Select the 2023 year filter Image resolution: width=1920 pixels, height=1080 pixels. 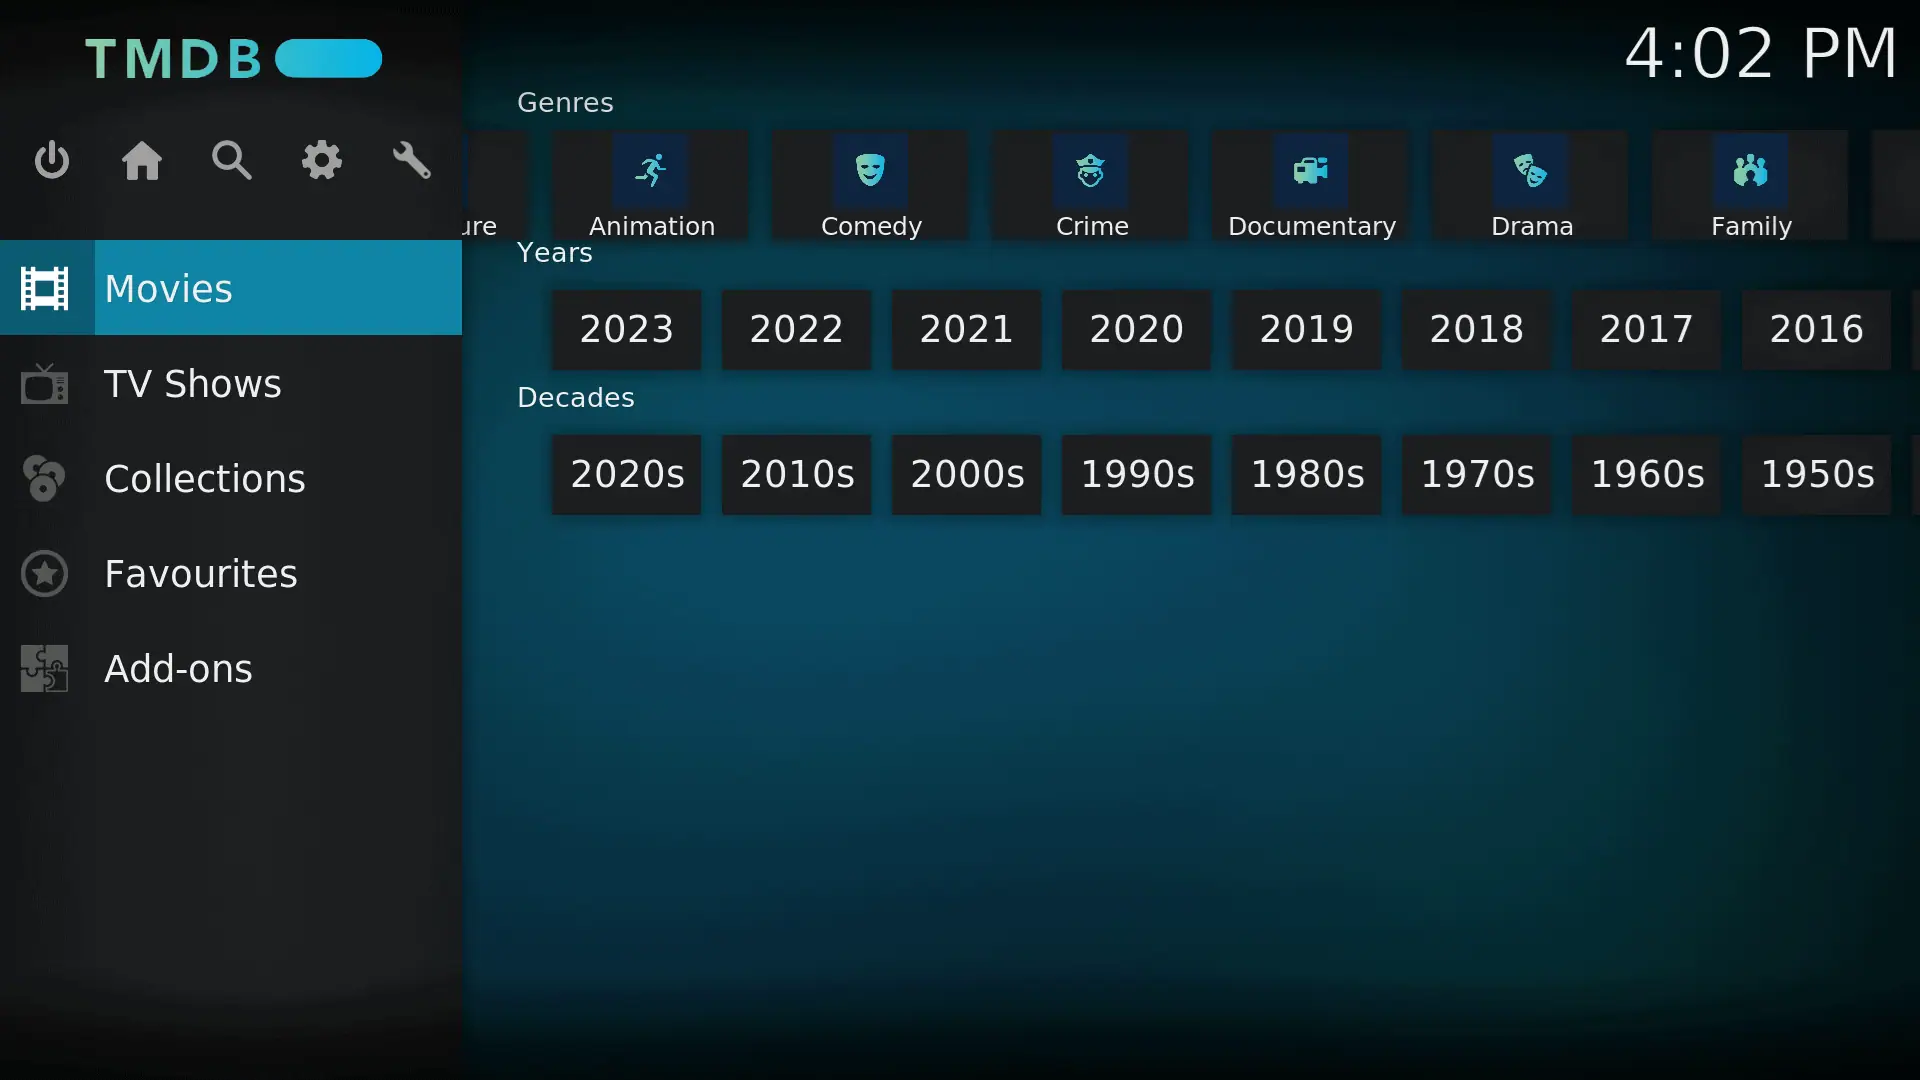pos(626,328)
